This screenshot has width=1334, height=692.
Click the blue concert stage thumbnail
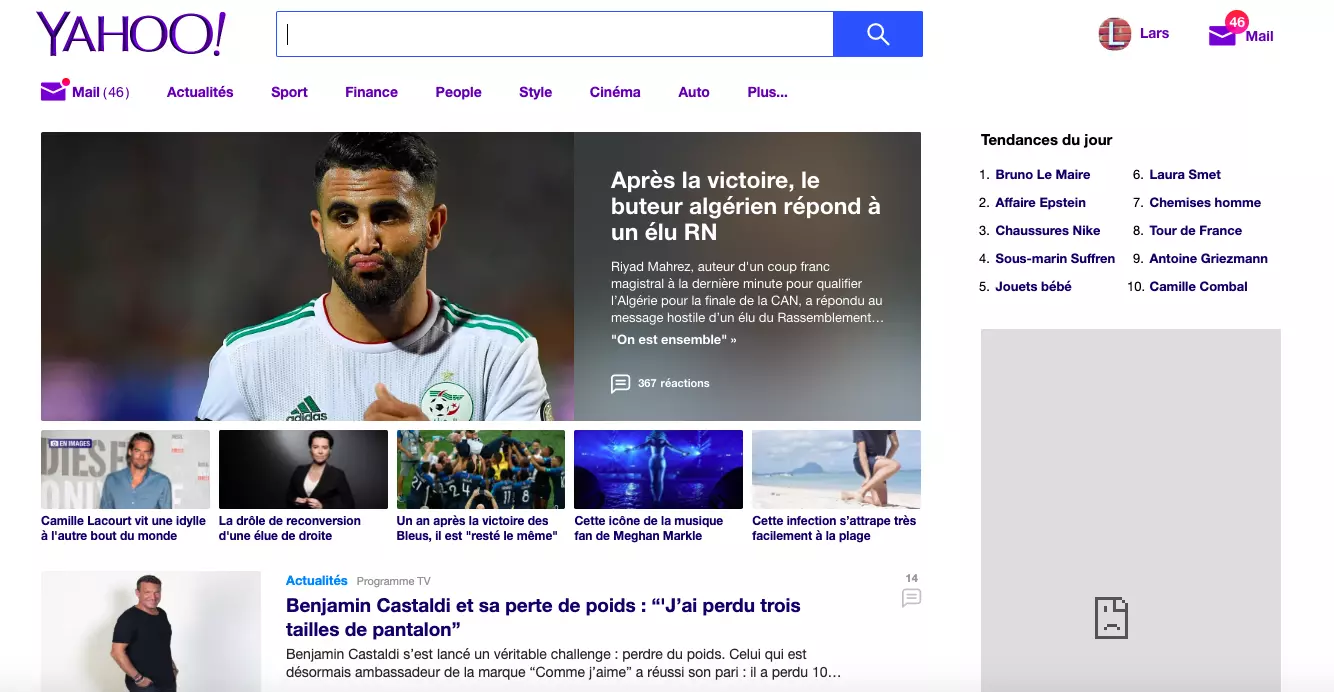pyautogui.click(x=658, y=469)
